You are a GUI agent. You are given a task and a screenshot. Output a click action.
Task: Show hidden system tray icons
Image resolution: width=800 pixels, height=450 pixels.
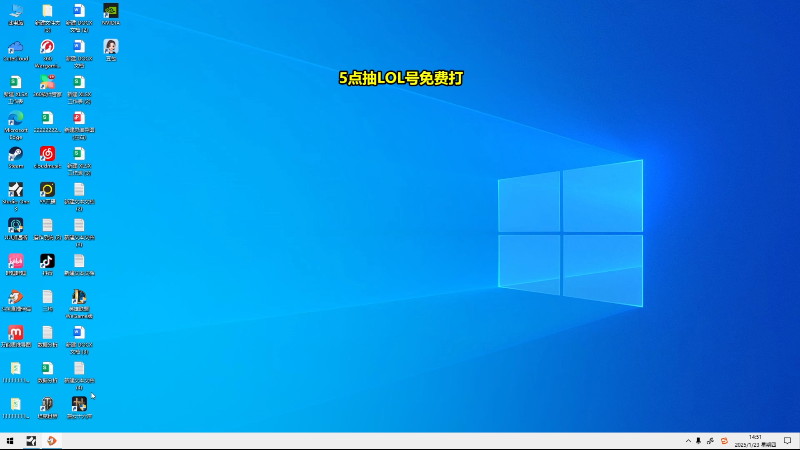coord(688,441)
